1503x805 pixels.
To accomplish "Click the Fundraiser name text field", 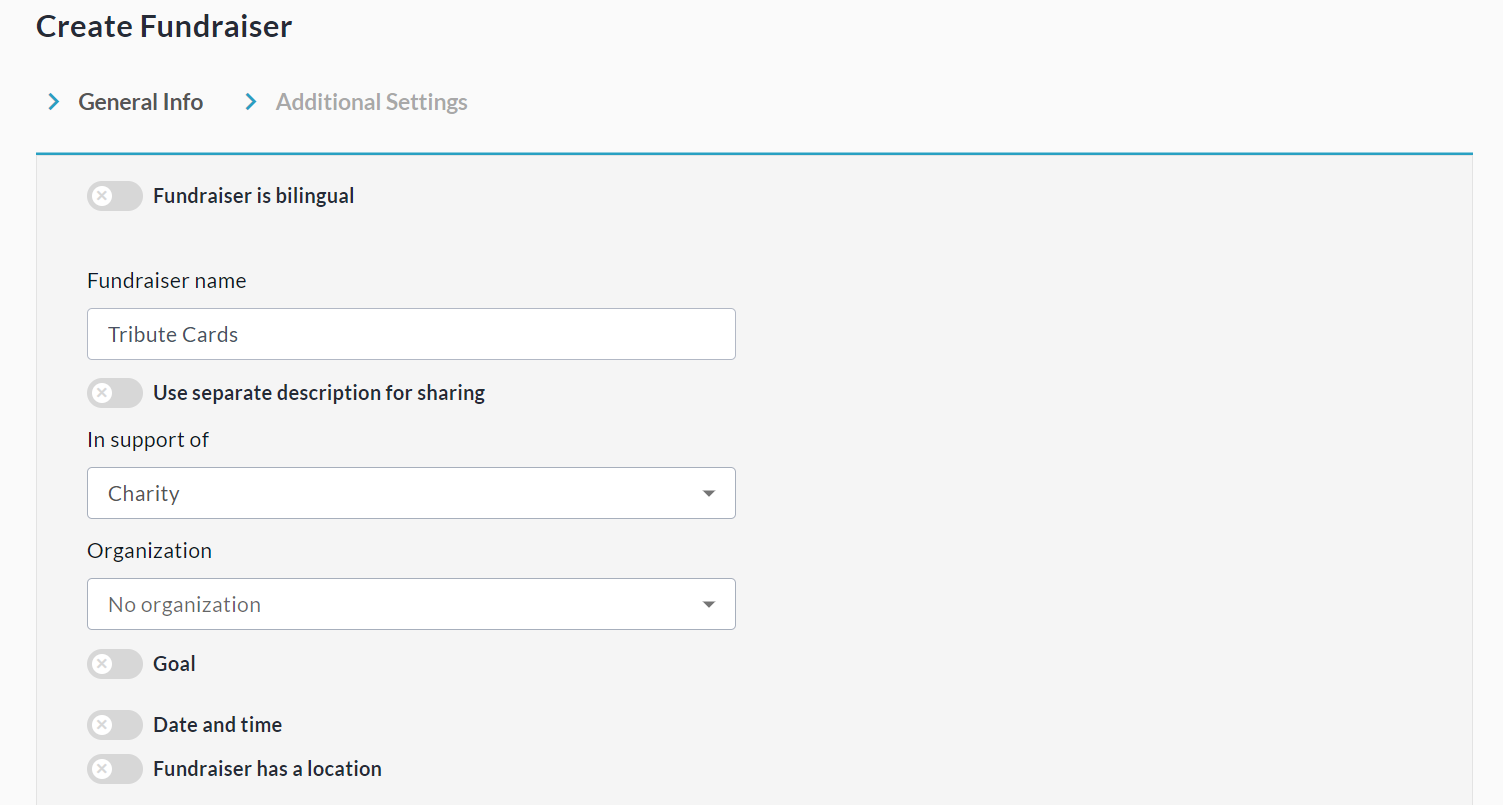I will (411, 334).
